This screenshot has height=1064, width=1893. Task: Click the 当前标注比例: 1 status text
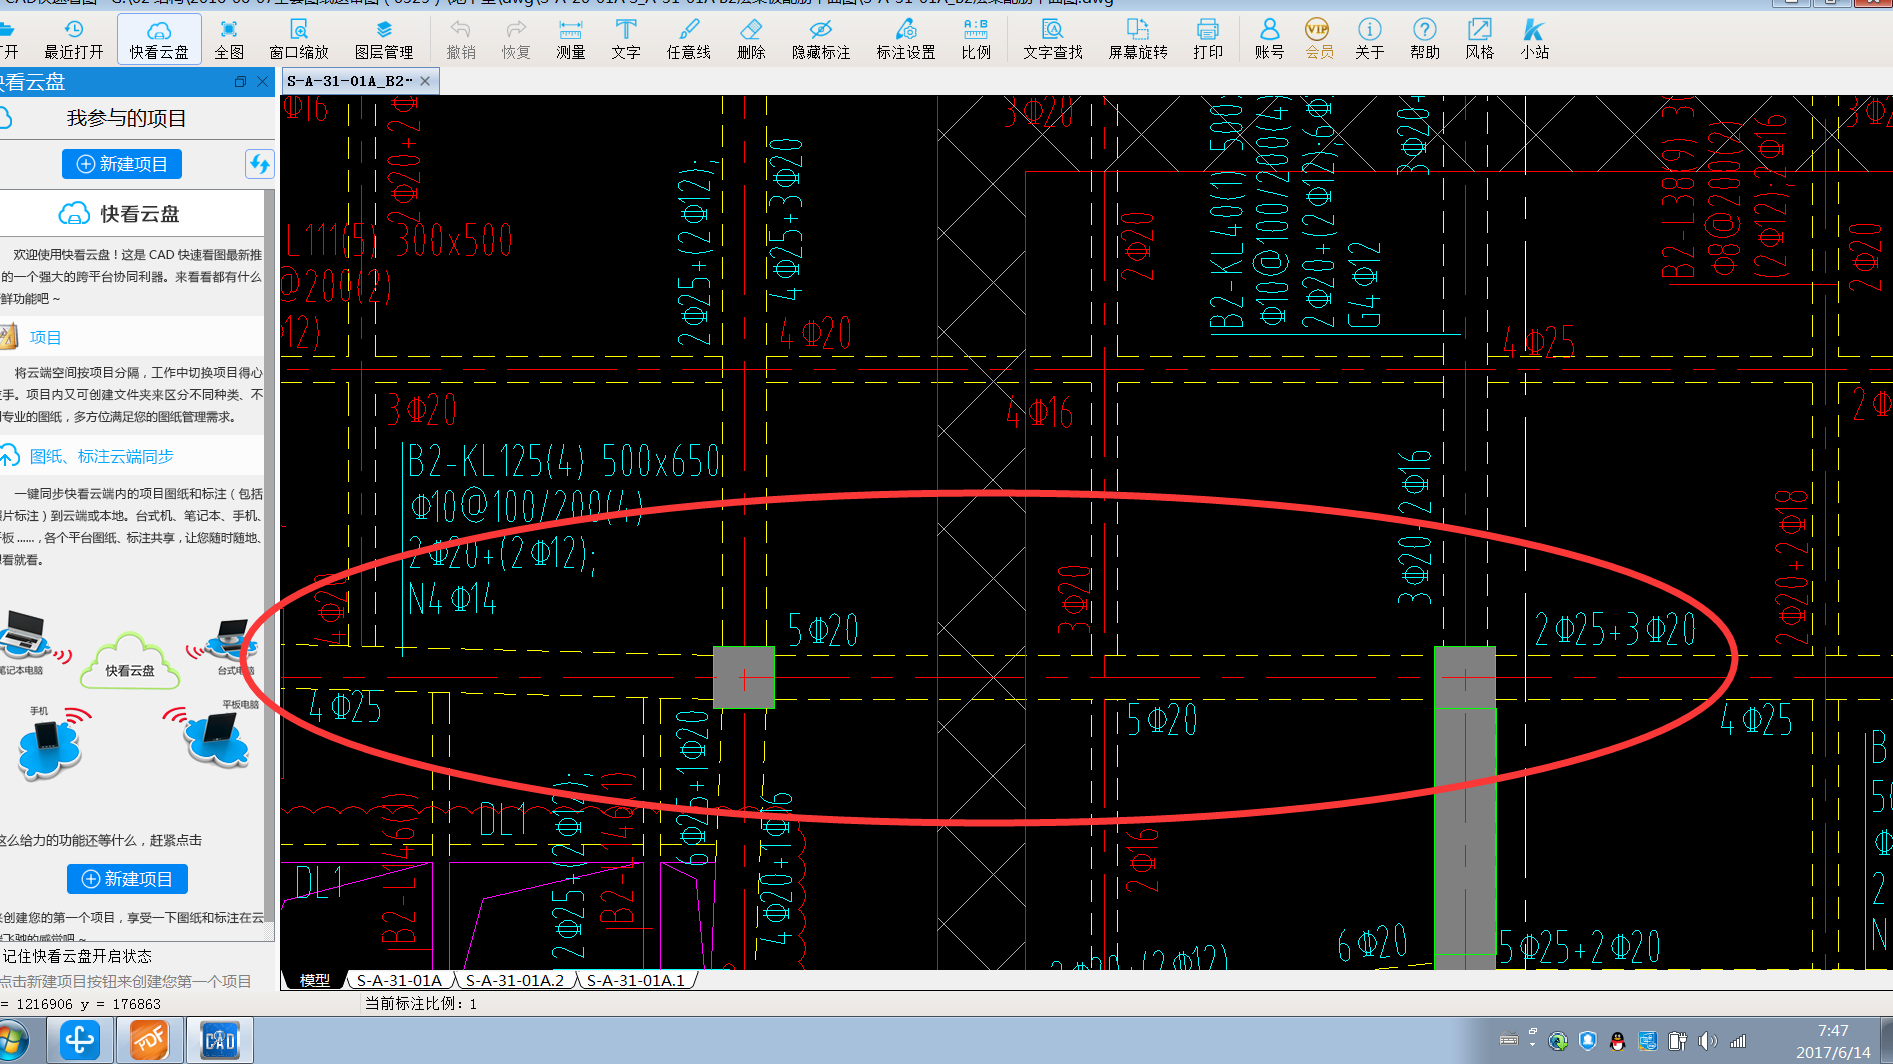(x=421, y=1003)
